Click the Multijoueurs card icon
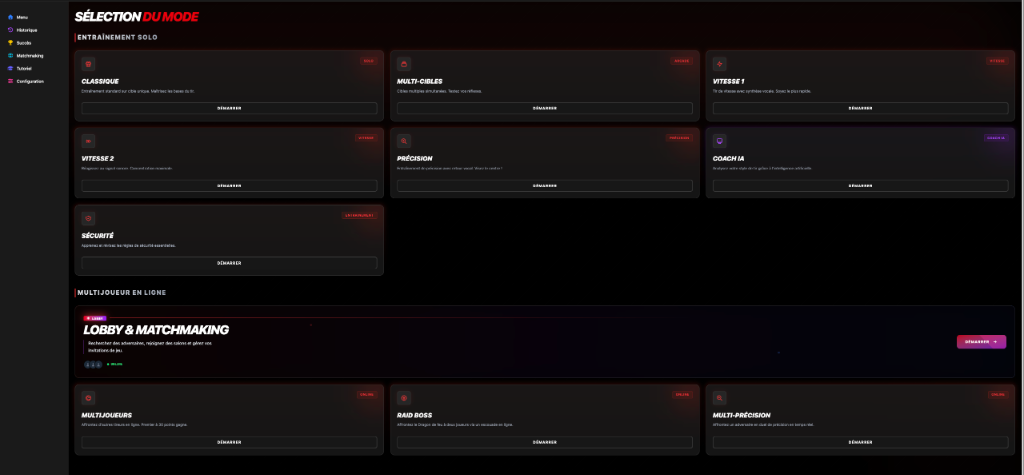 click(x=88, y=398)
